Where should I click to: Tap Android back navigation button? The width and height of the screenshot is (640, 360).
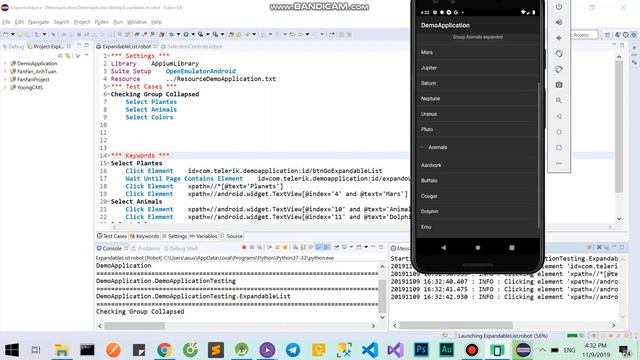444,247
